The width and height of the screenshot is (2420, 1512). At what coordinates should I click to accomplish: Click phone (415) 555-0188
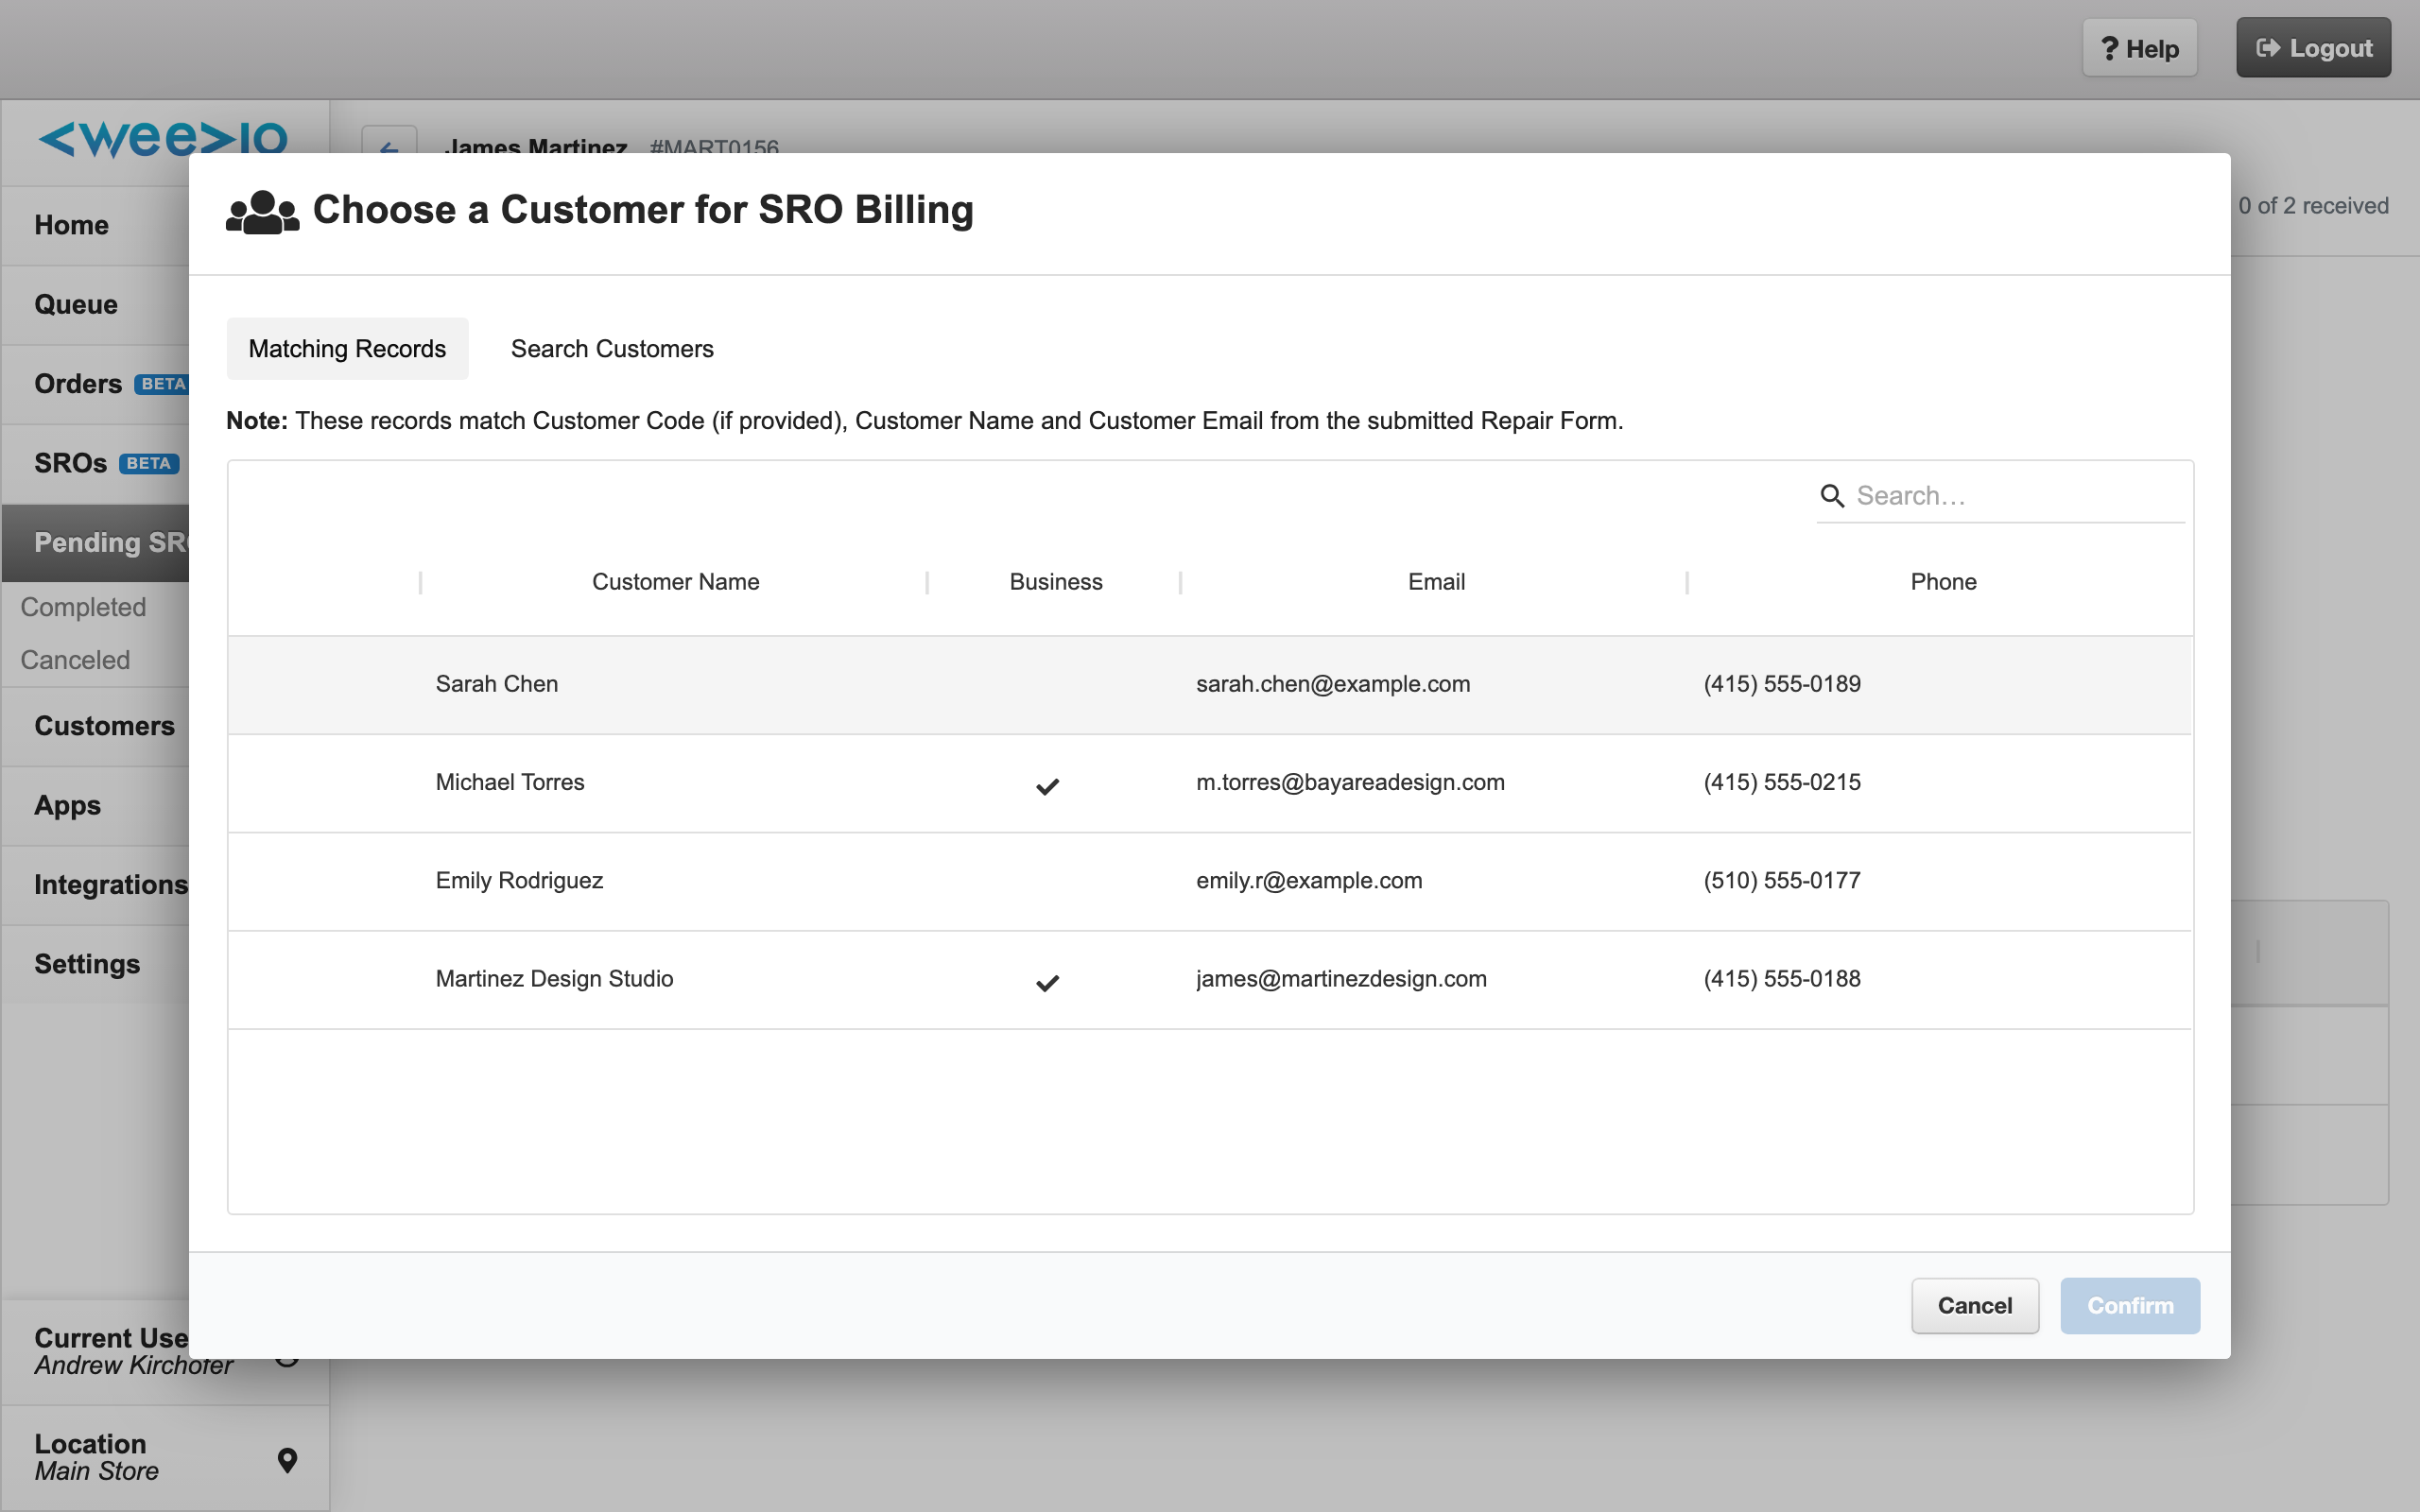(x=1782, y=978)
